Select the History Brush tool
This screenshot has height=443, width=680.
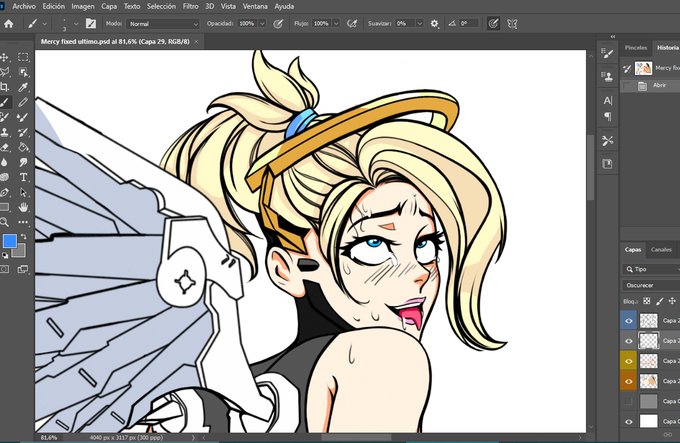[x=23, y=132]
